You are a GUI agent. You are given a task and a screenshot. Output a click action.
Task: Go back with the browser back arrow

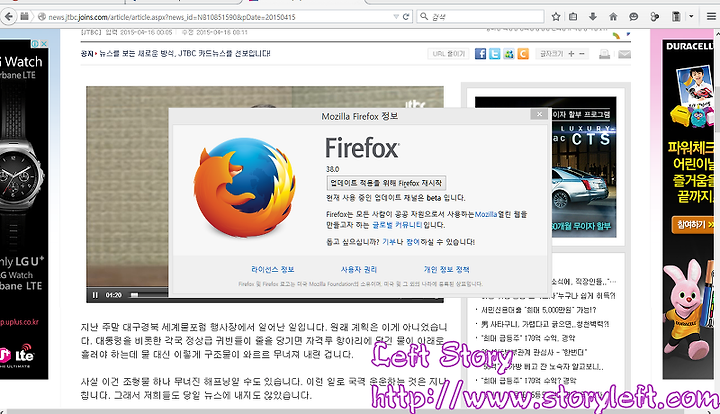click(x=8, y=17)
